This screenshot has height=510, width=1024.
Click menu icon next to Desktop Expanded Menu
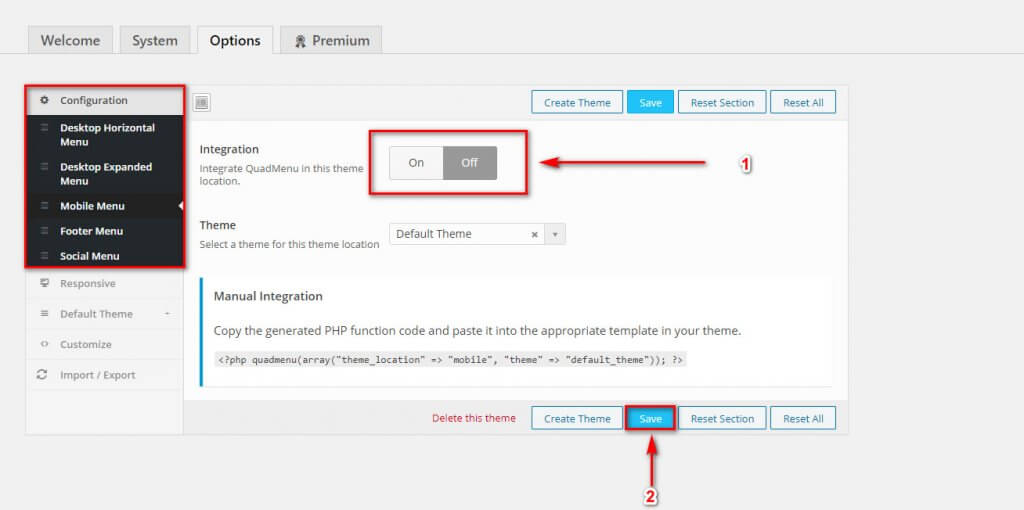[x=44, y=167]
